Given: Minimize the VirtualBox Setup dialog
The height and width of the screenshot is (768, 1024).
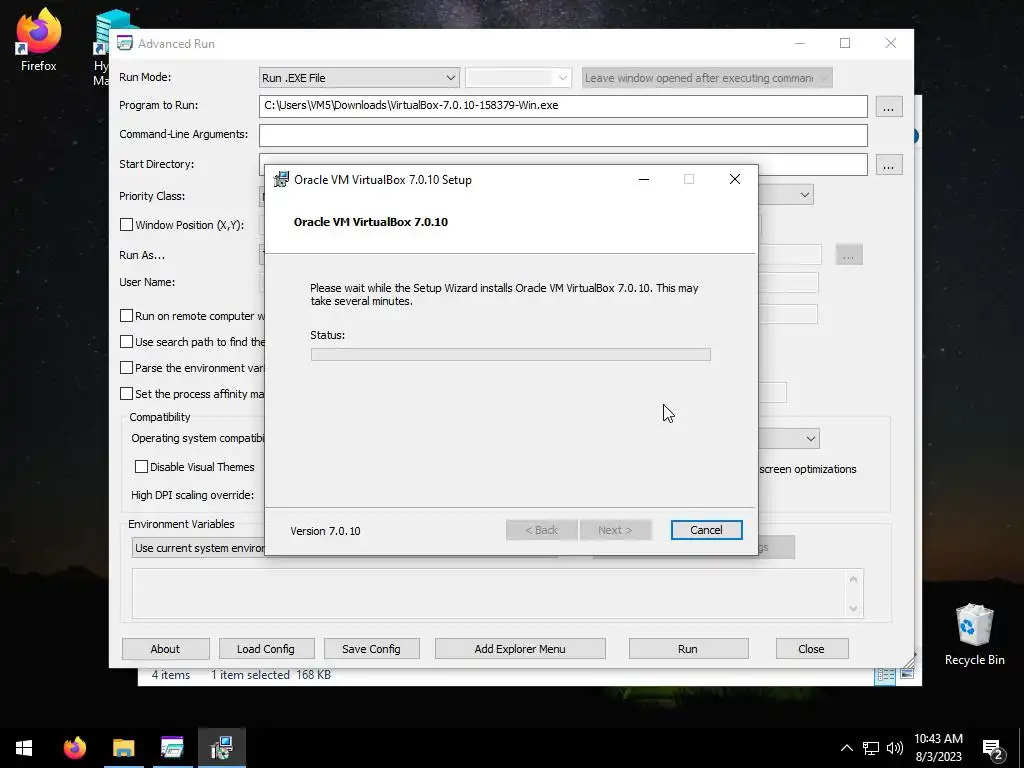Looking at the screenshot, I should coord(644,180).
